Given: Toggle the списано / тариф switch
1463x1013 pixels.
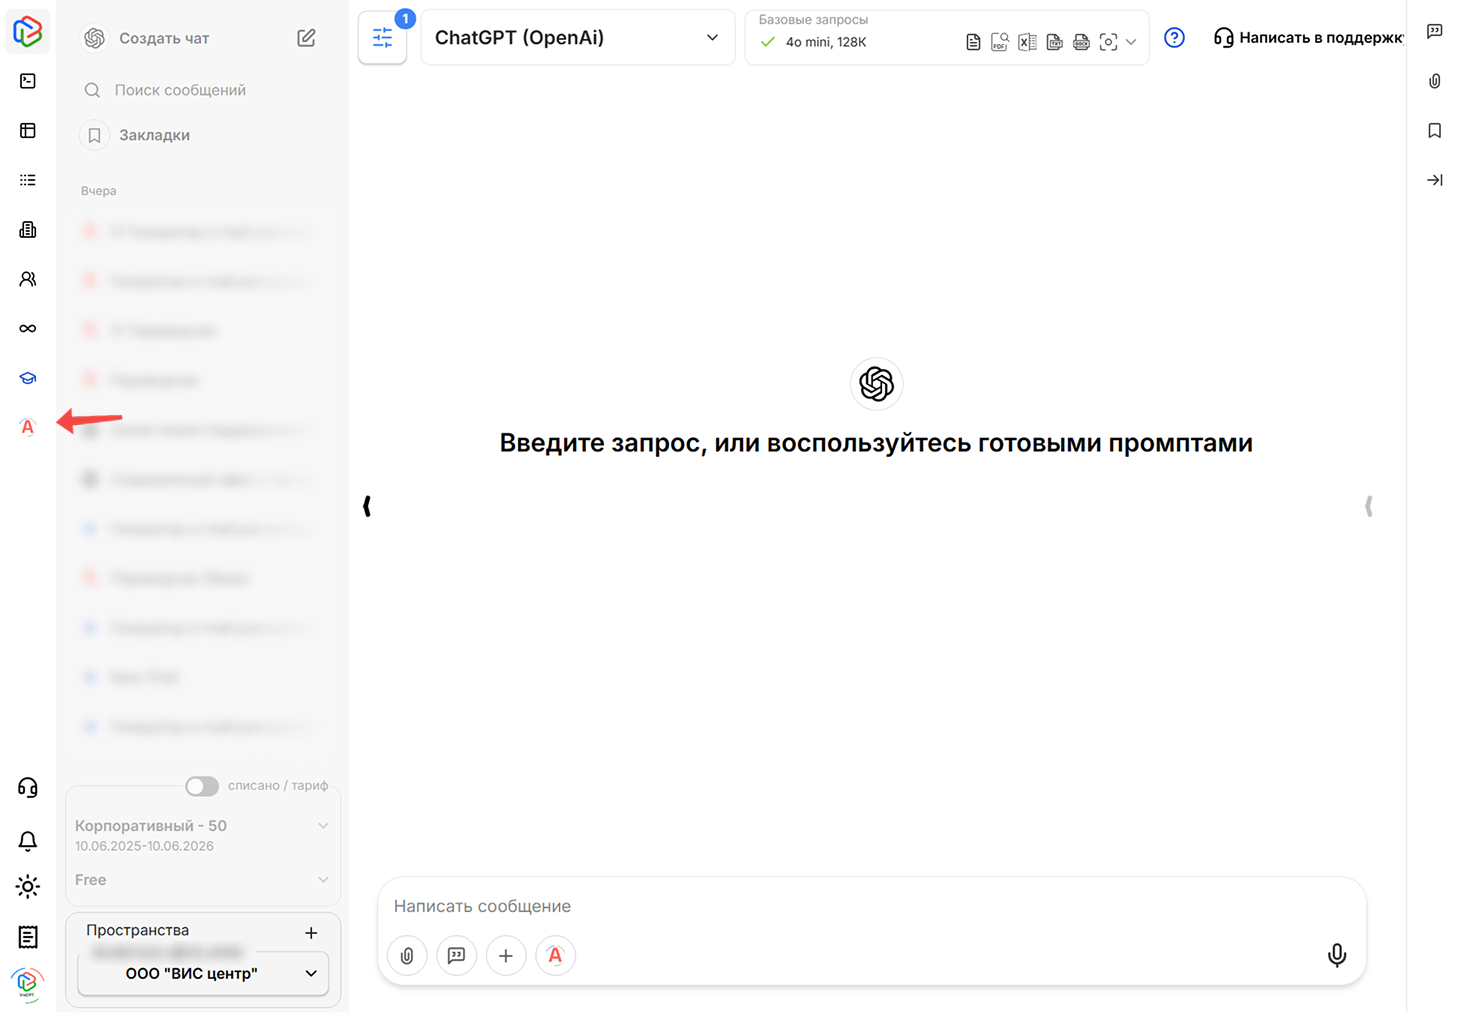Looking at the screenshot, I should 202,786.
